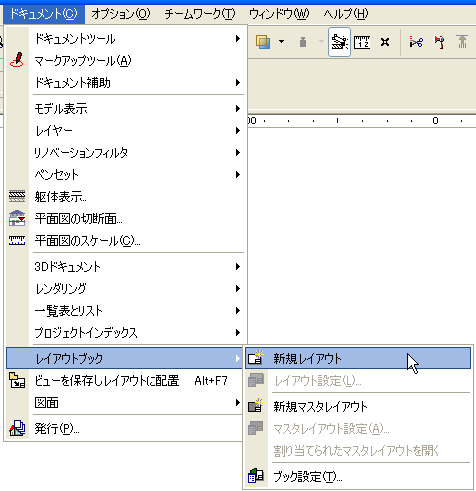476x491 pixels.
Task: Expand the ペンセット submenu
Action: click(x=125, y=175)
